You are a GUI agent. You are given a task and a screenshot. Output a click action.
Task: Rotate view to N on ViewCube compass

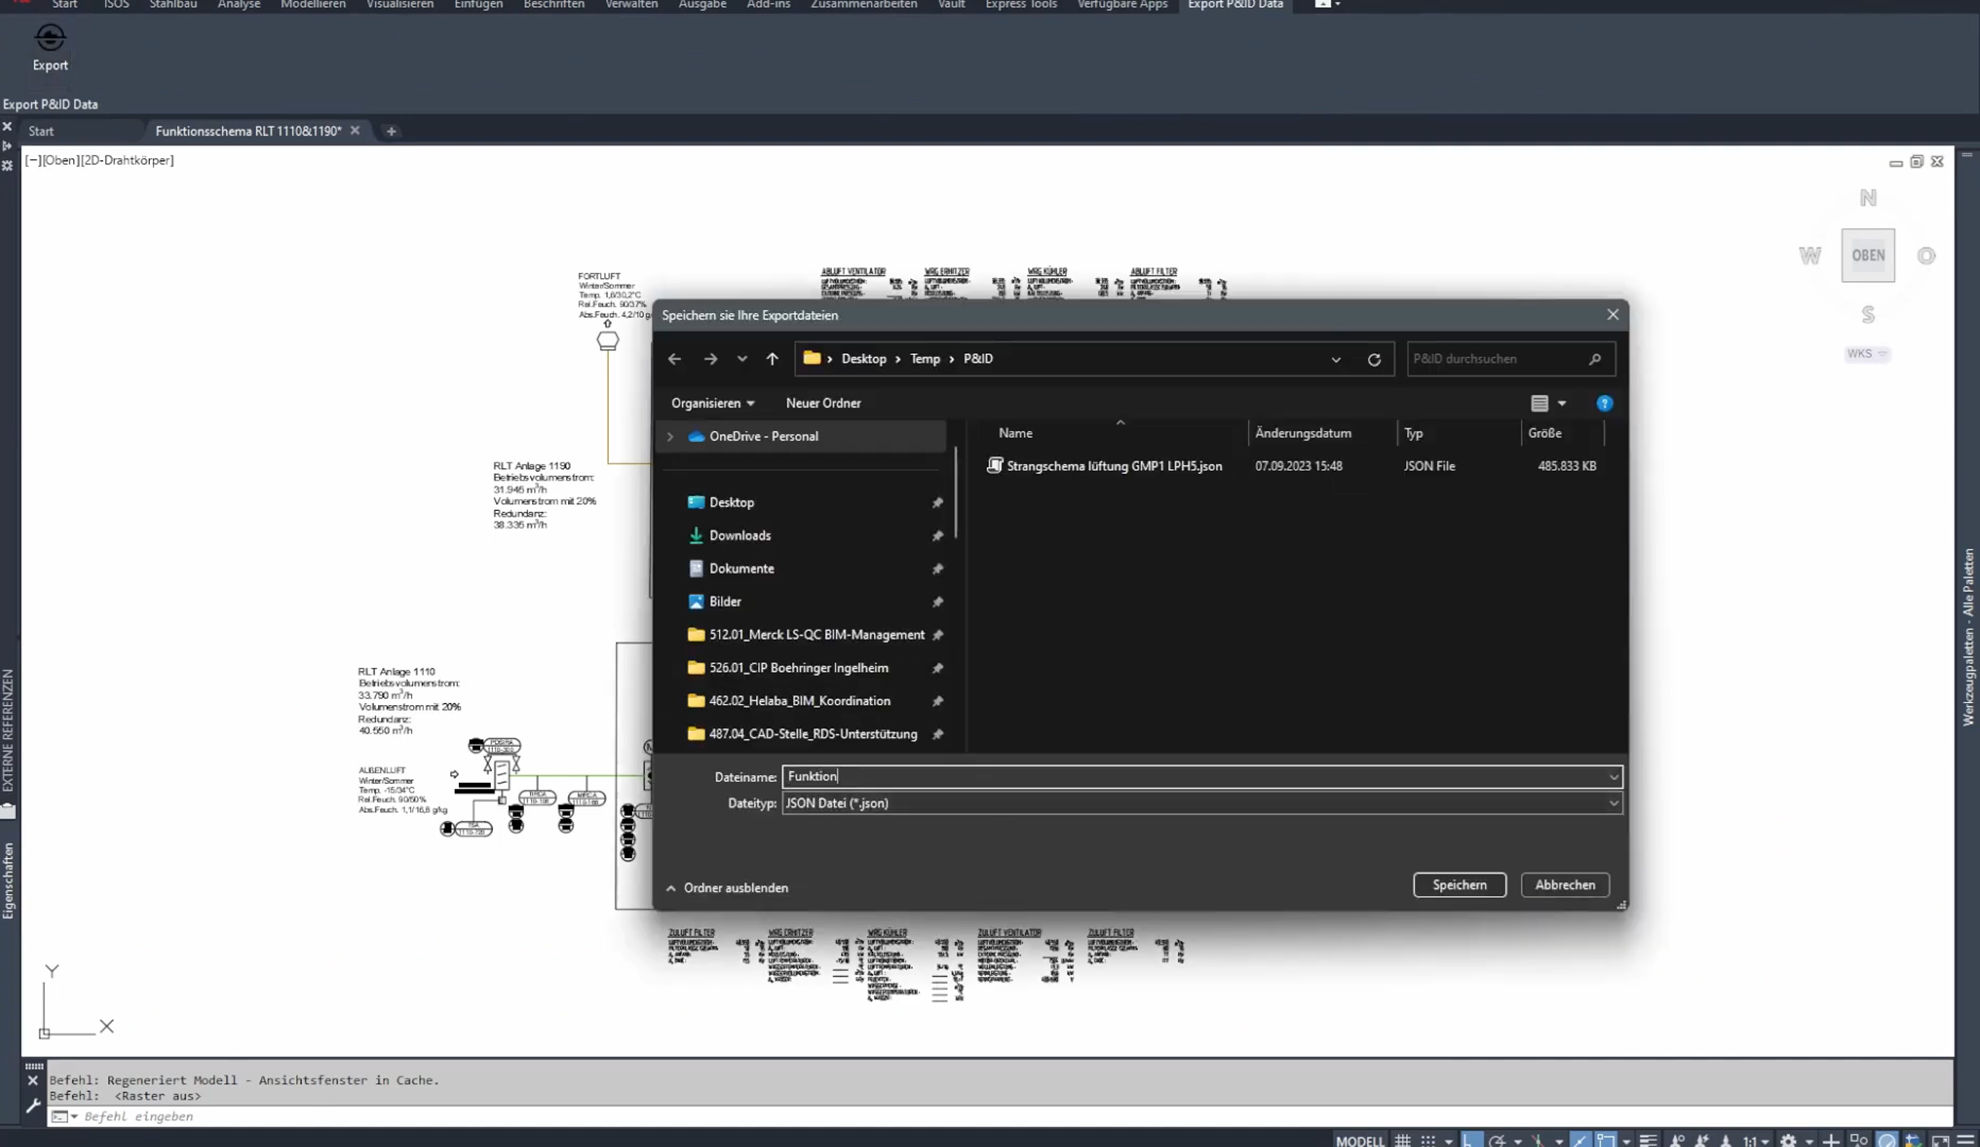click(x=1867, y=198)
